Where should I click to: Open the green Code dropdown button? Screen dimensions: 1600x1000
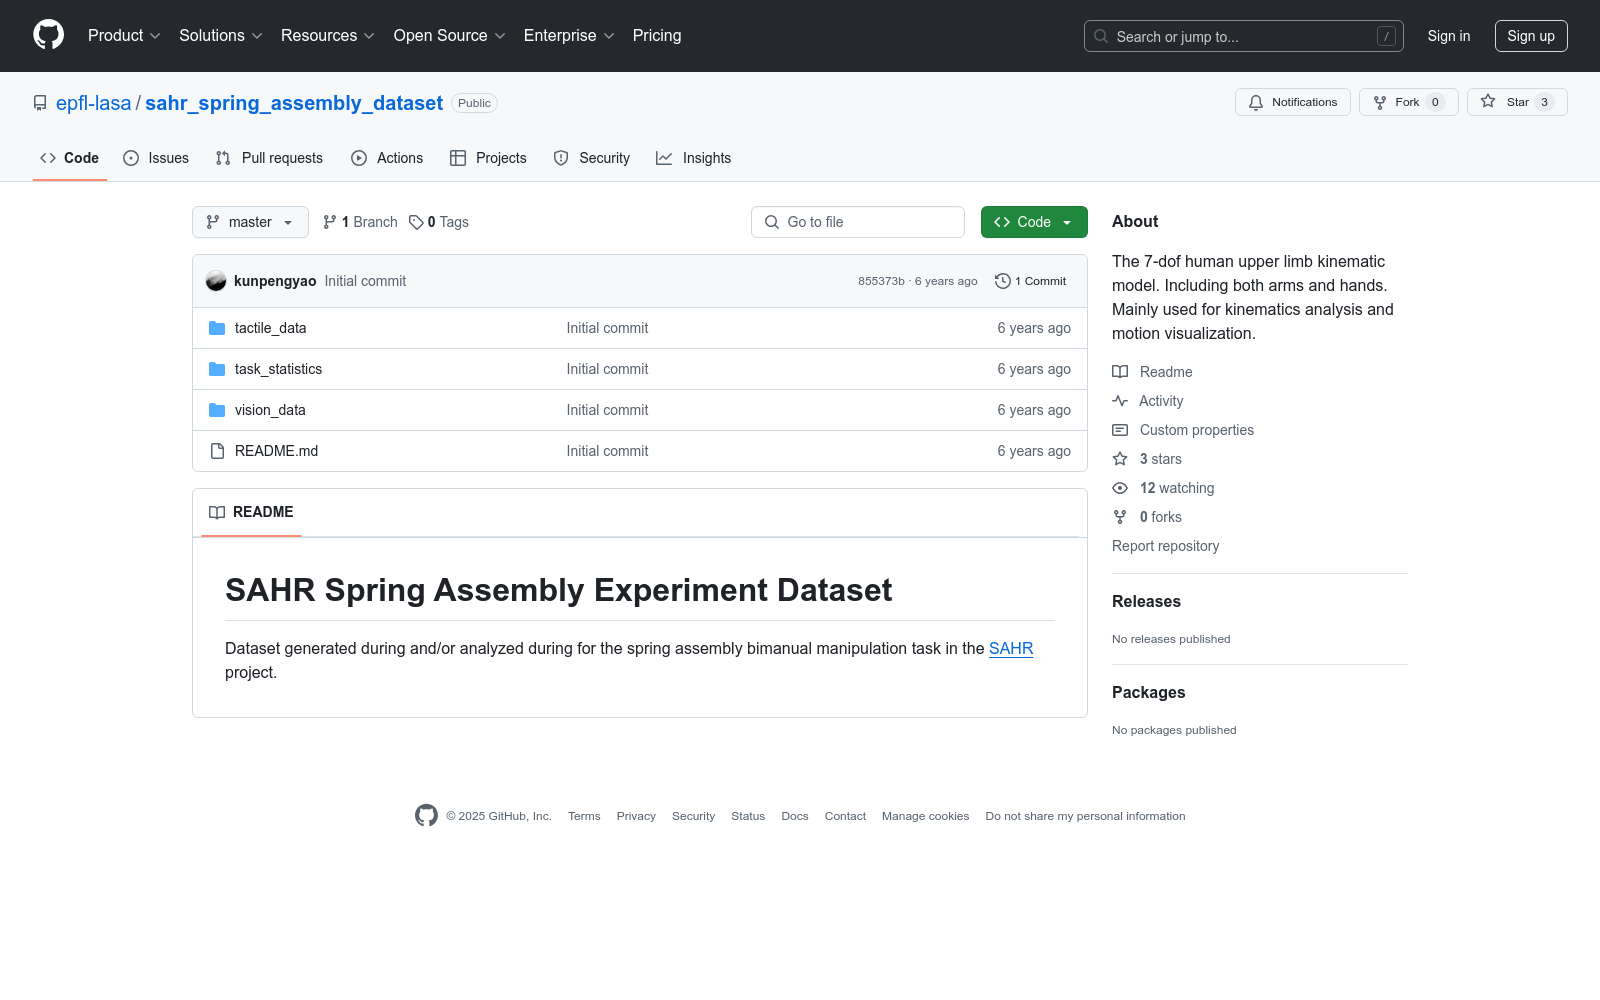click(1034, 222)
